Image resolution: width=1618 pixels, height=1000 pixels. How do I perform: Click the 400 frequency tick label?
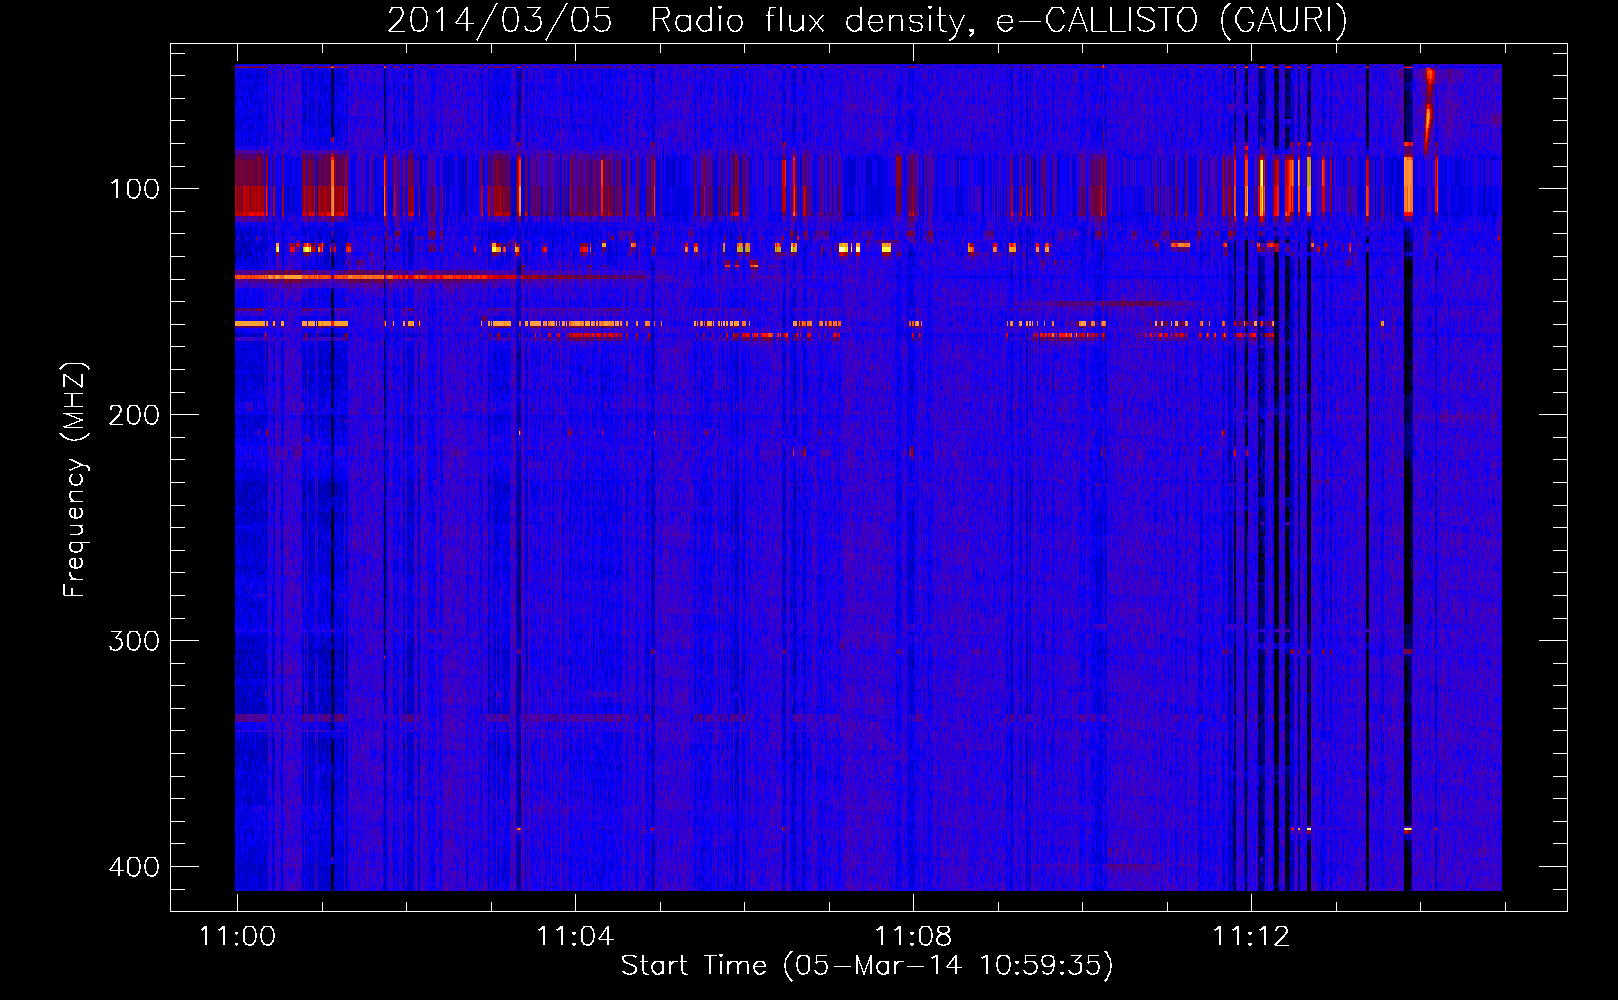pos(134,867)
